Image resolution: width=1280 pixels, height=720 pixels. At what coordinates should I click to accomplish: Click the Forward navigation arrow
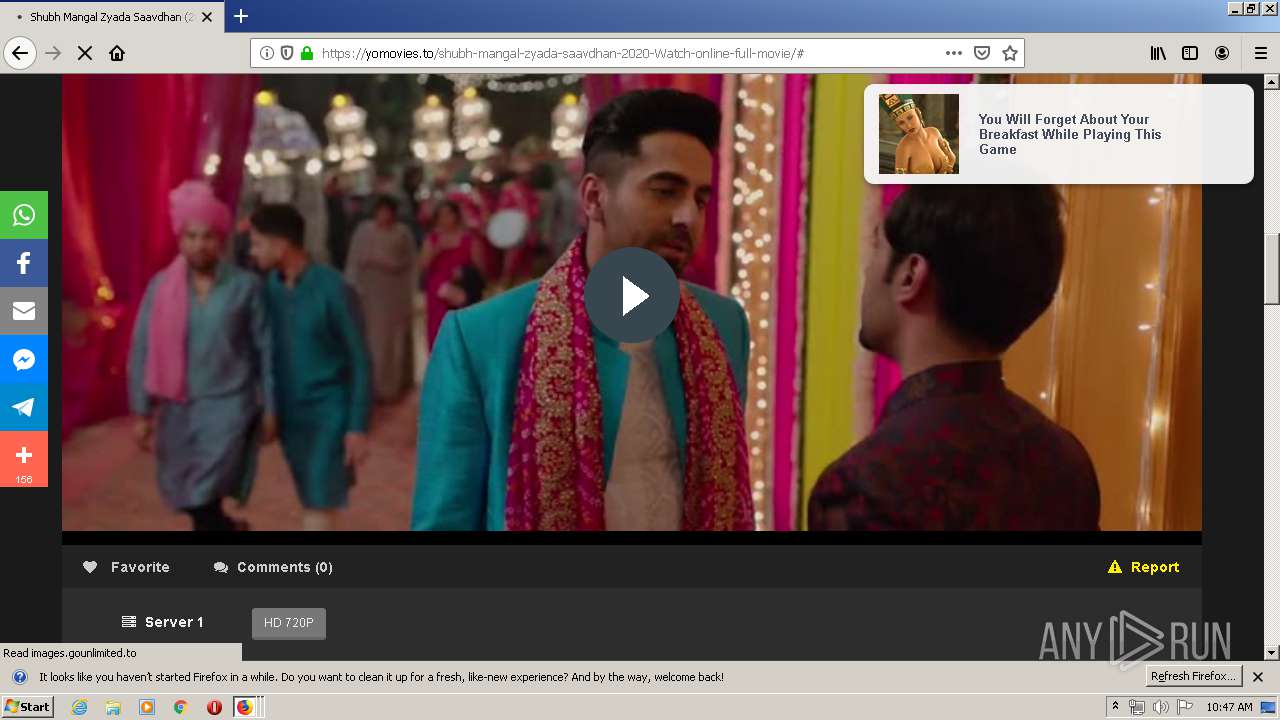coord(54,53)
